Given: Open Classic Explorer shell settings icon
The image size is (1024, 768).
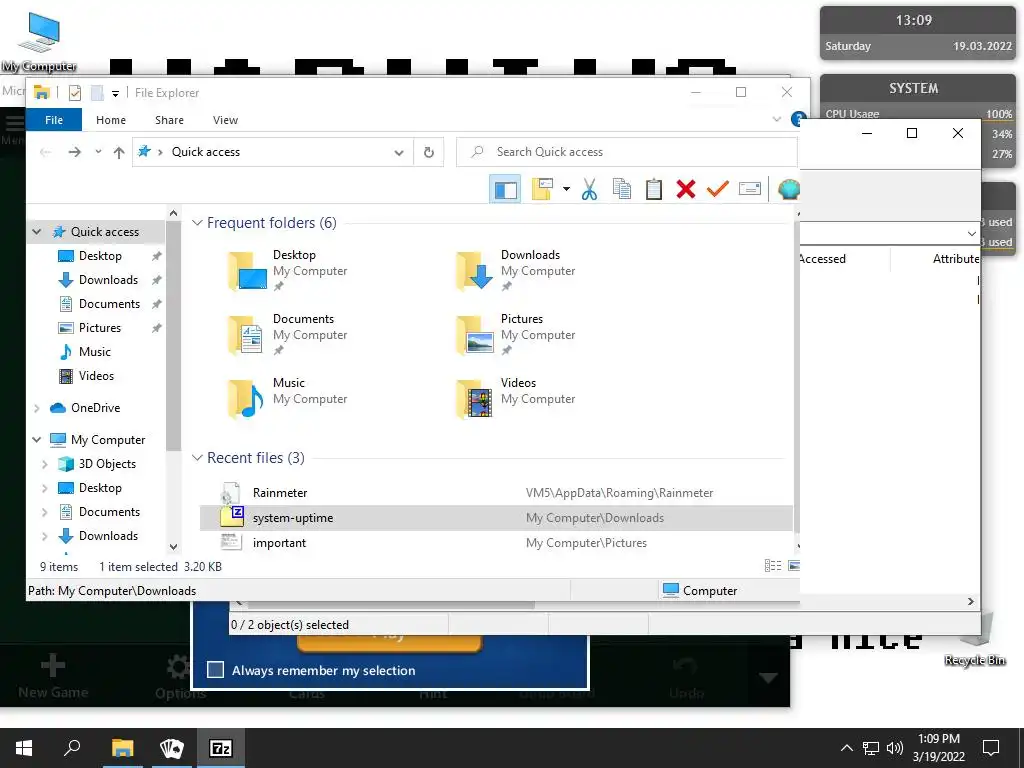Looking at the screenshot, I should point(789,189).
